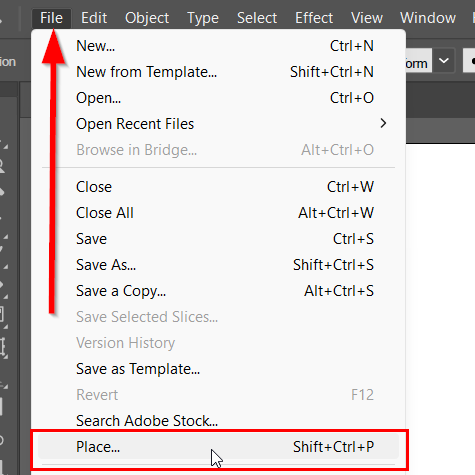Choose New… to create a document

218,46
